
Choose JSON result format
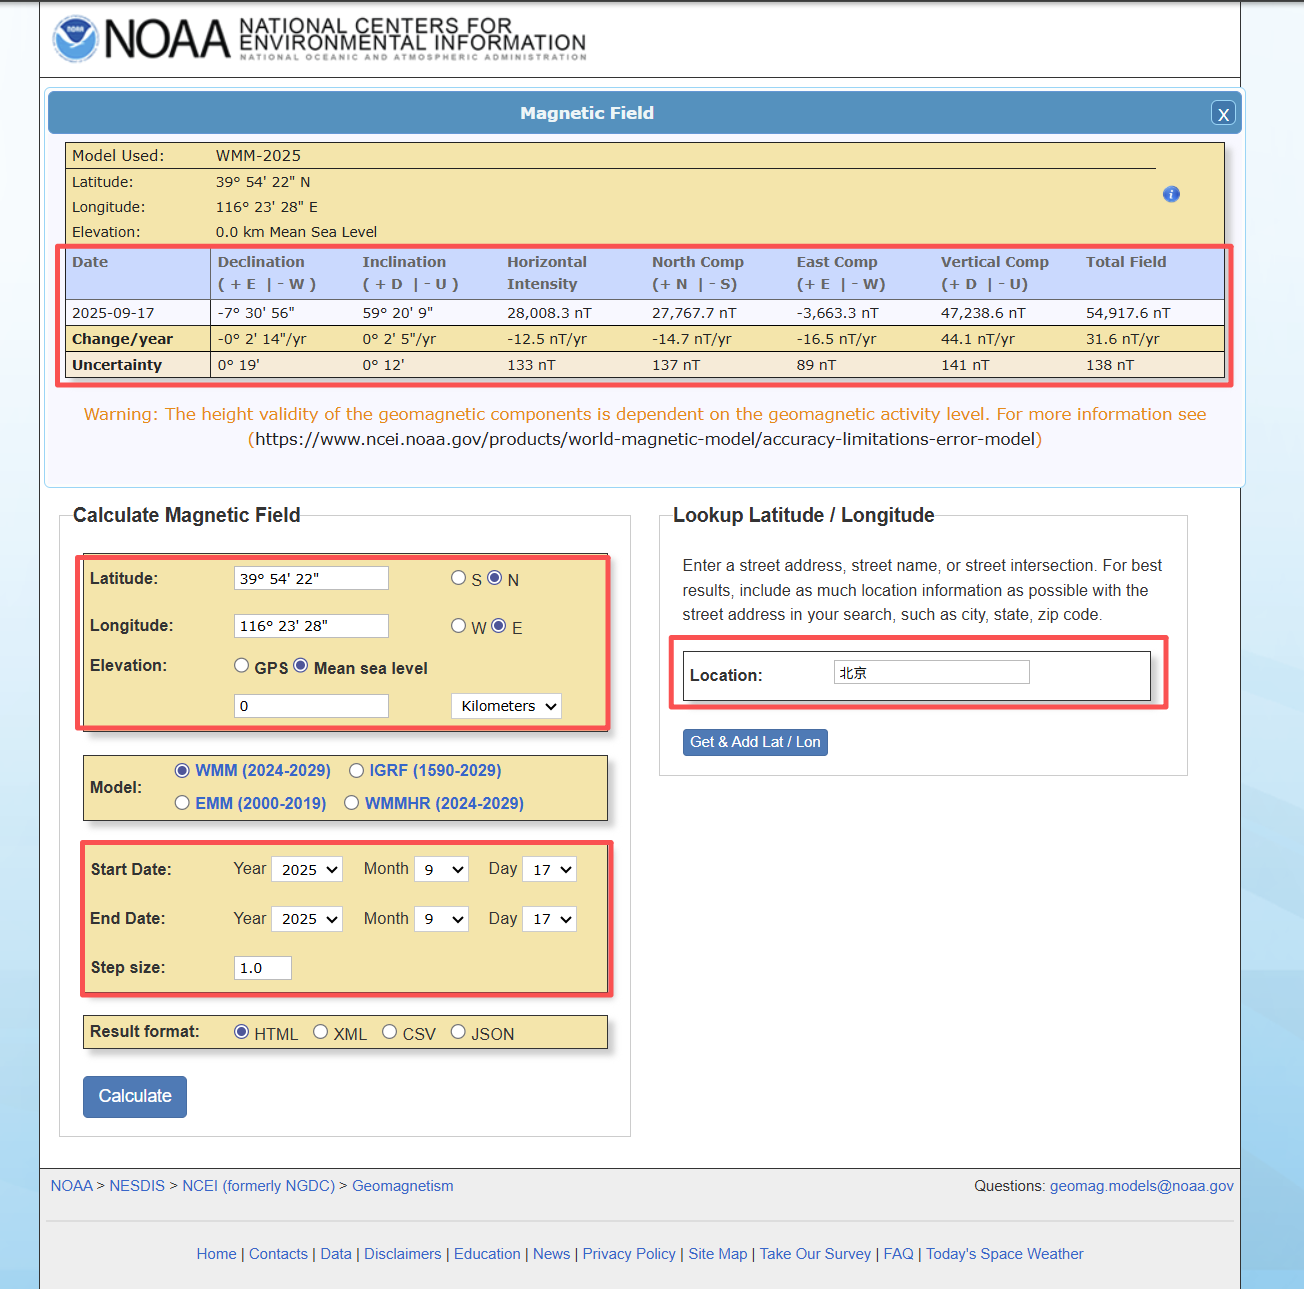click(x=458, y=1032)
